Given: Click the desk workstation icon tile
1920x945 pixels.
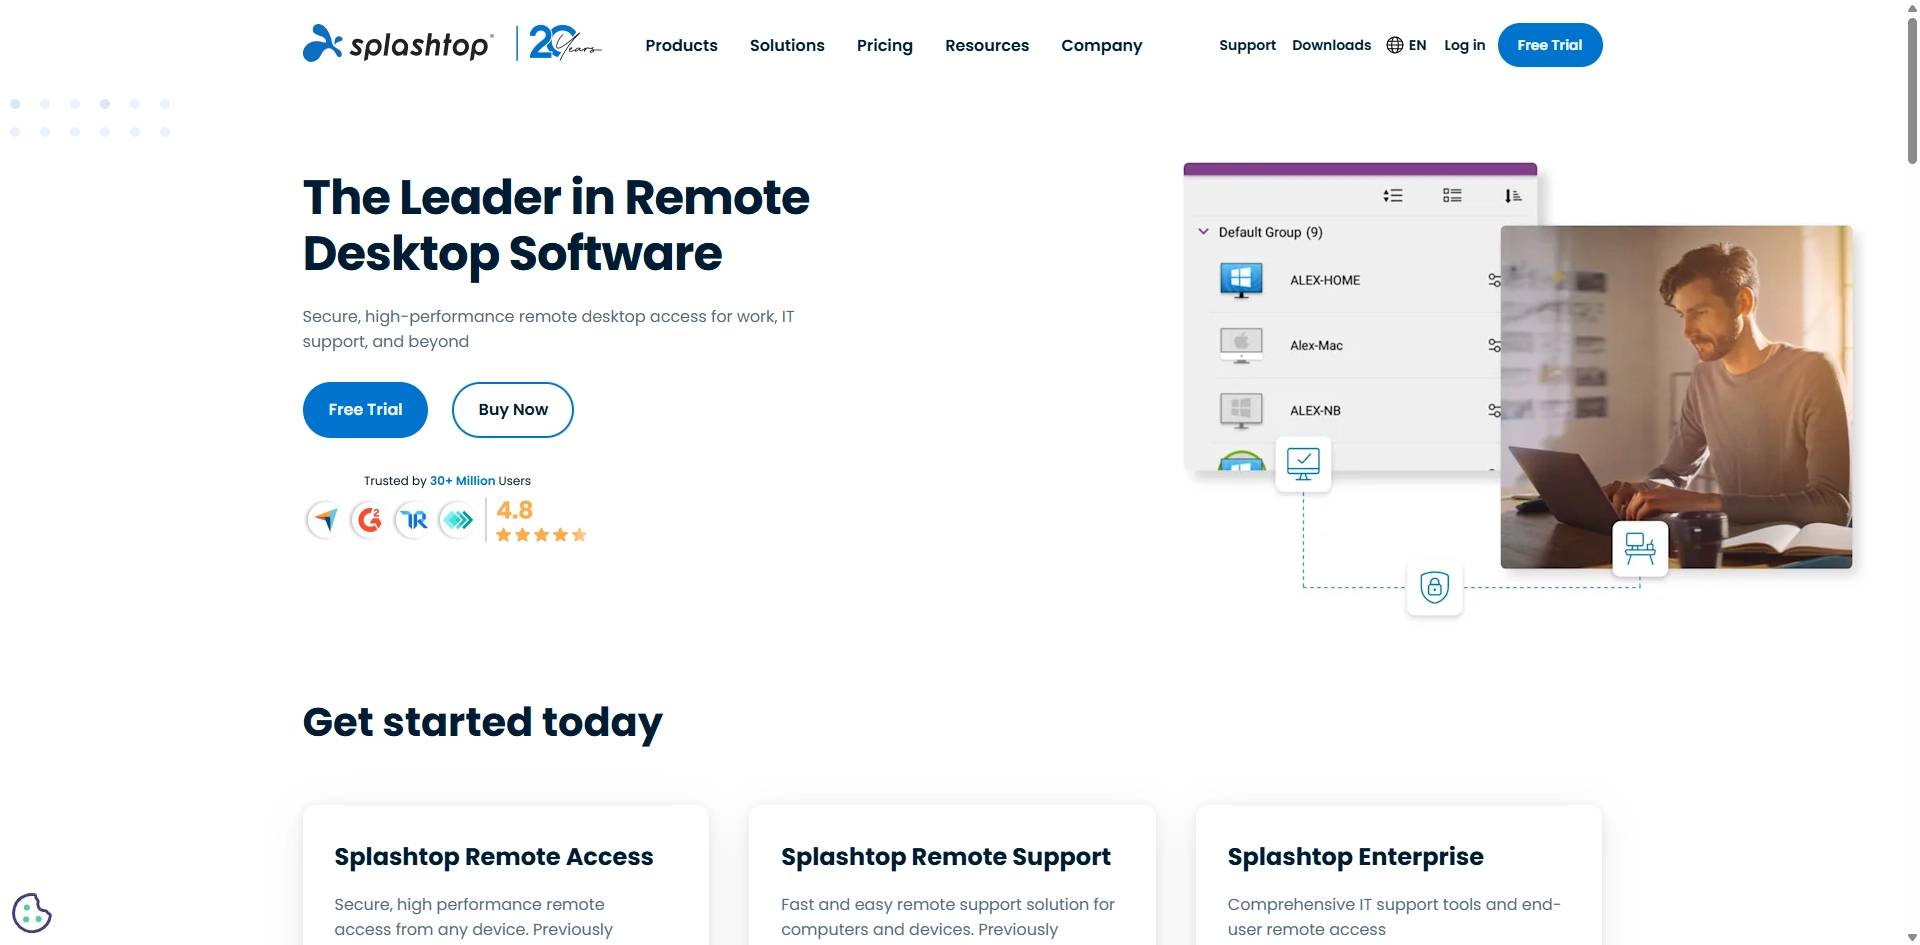Looking at the screenshot, I should click(x=1640, y=548).
